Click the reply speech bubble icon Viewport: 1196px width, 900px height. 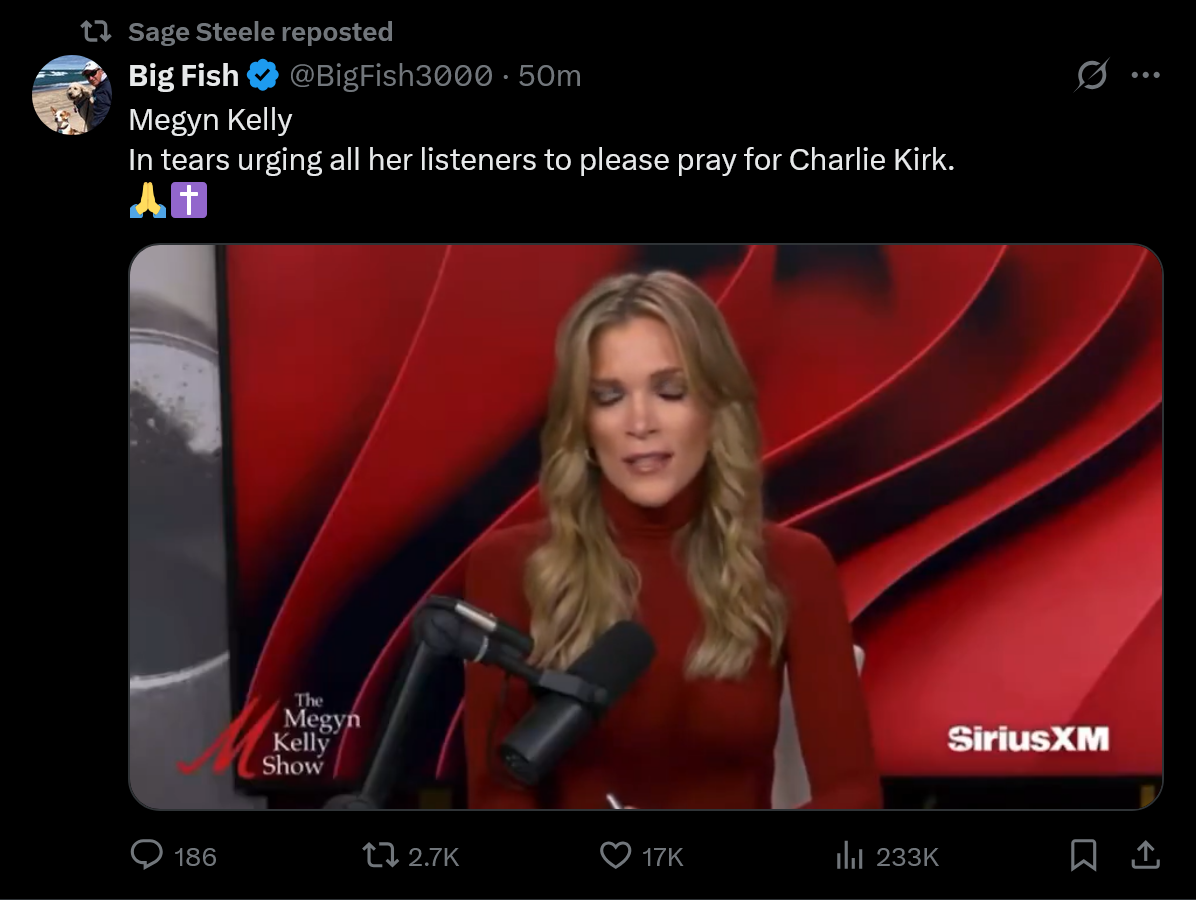(x=147, y=856)
